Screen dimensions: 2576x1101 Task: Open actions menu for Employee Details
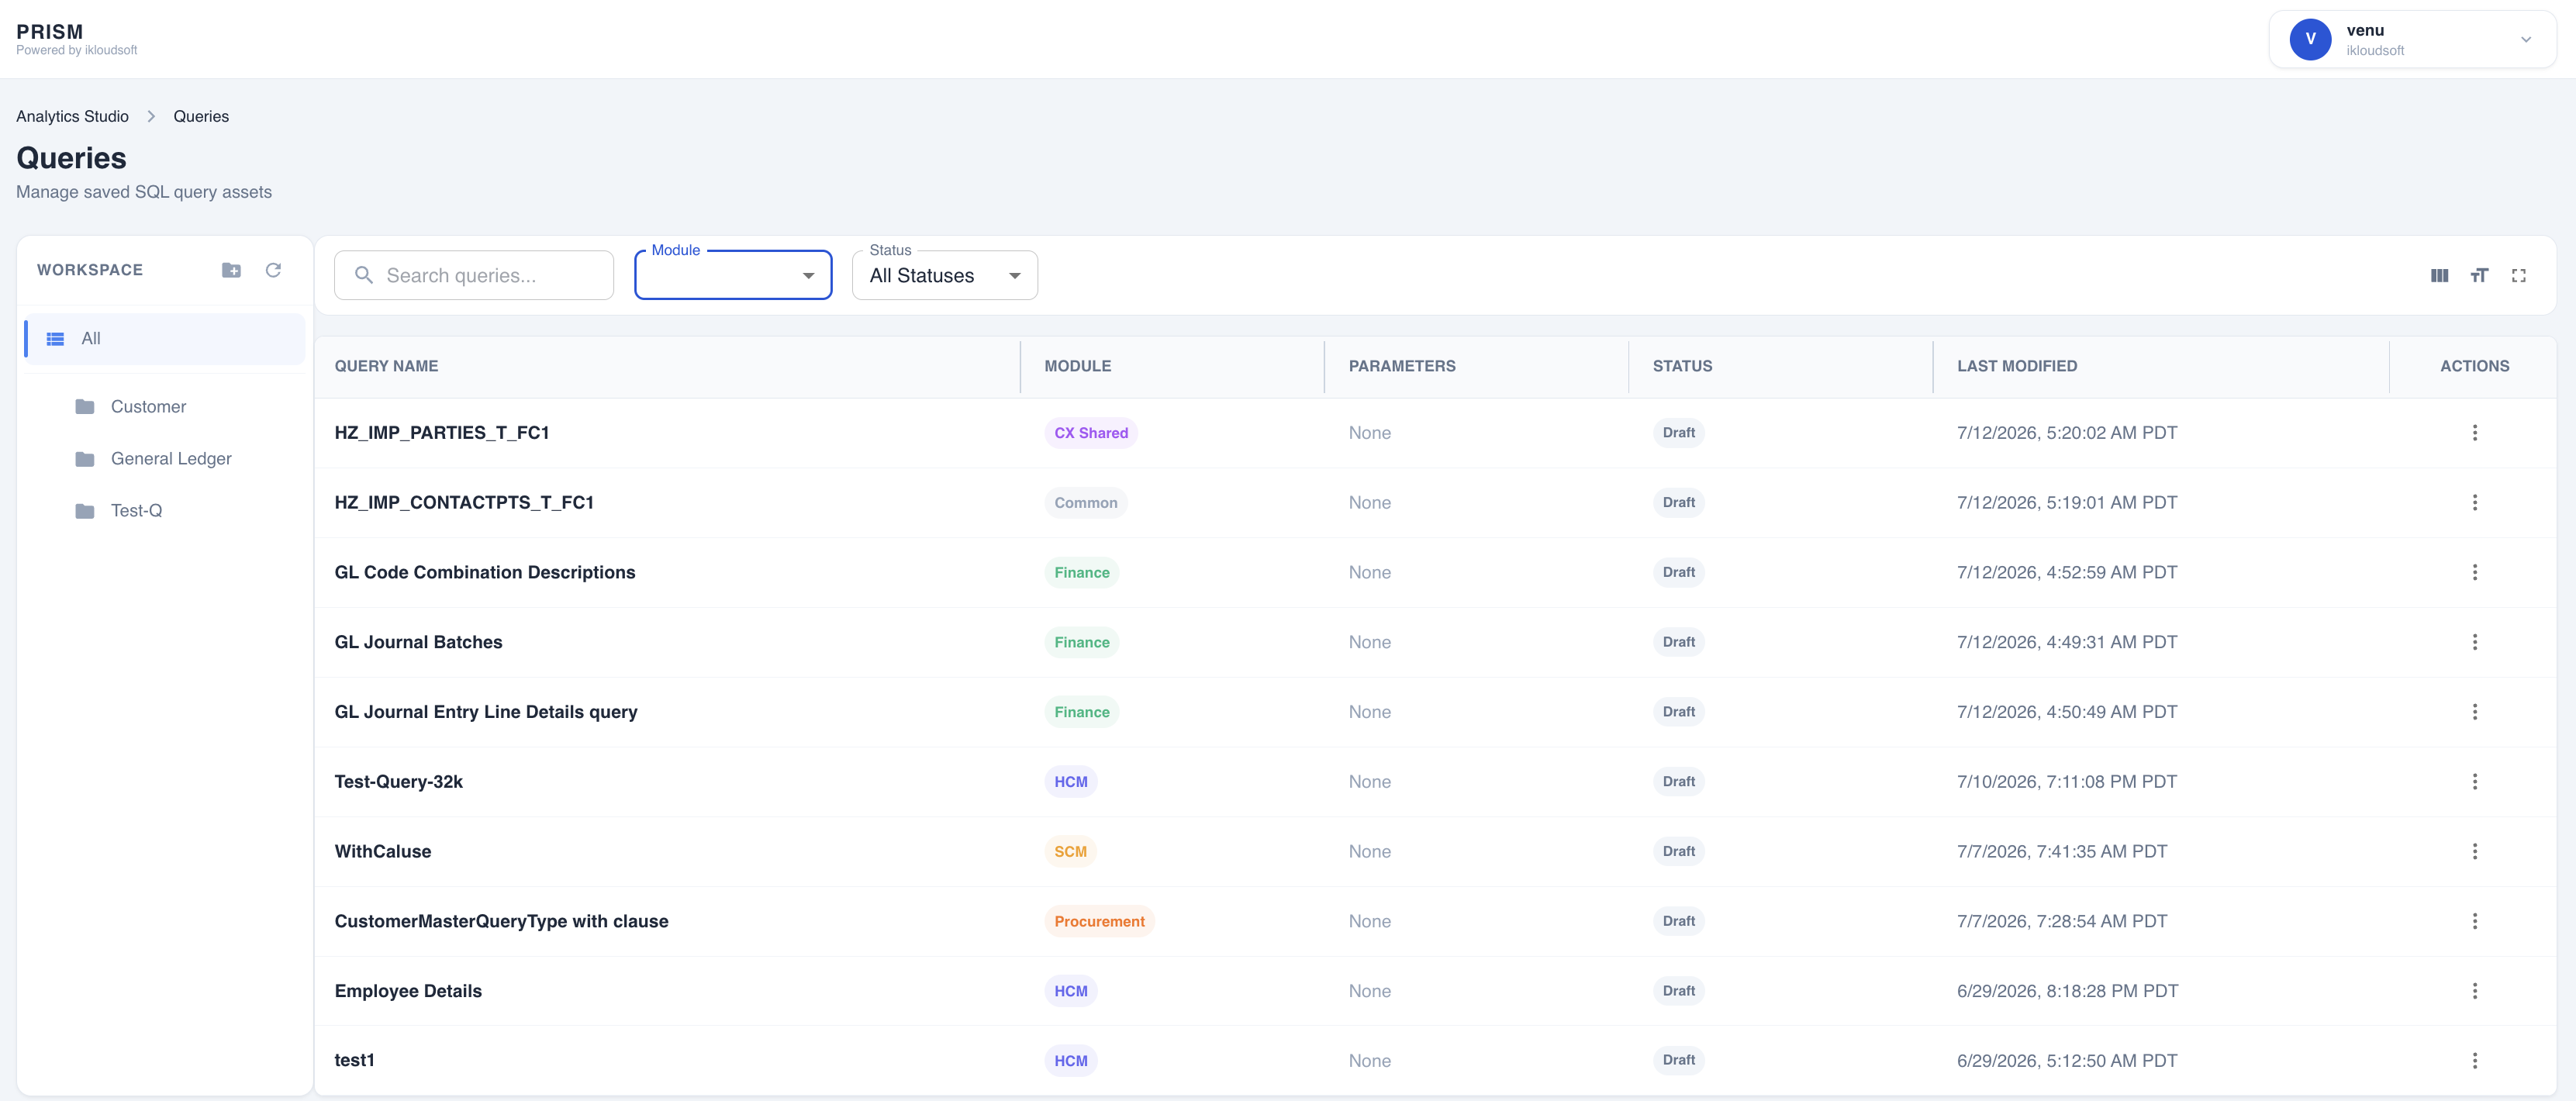click(x=2475, y=991)
